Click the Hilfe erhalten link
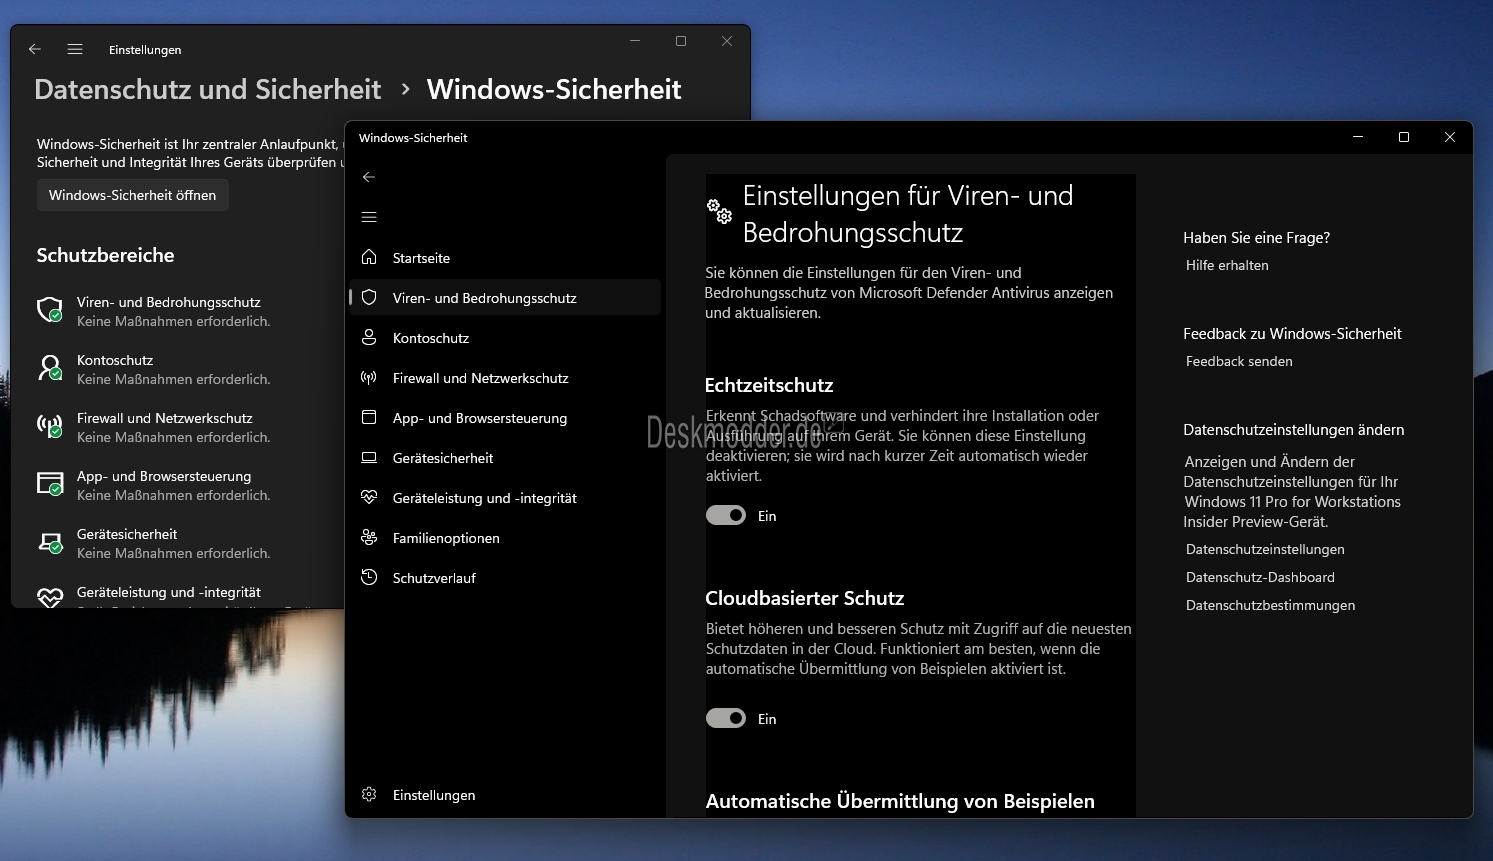 click(x=1227, y=265)
